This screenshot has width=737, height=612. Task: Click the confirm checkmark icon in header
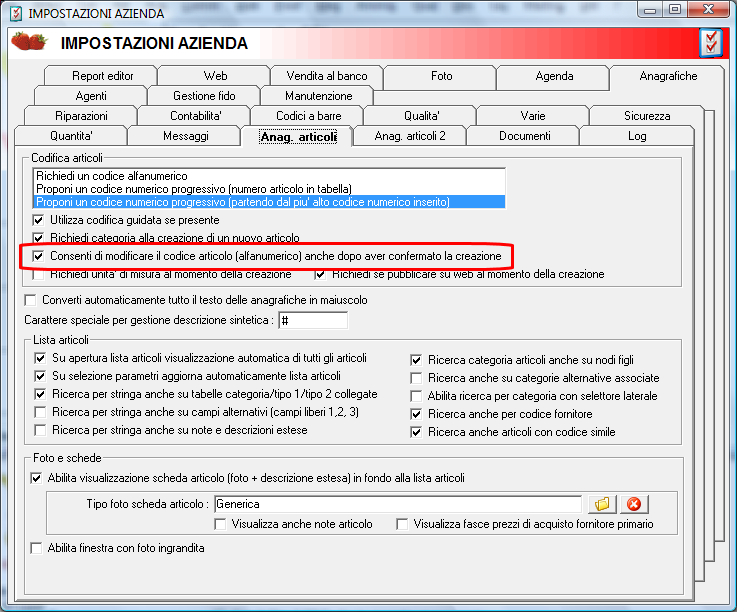(x=711, y=43)
